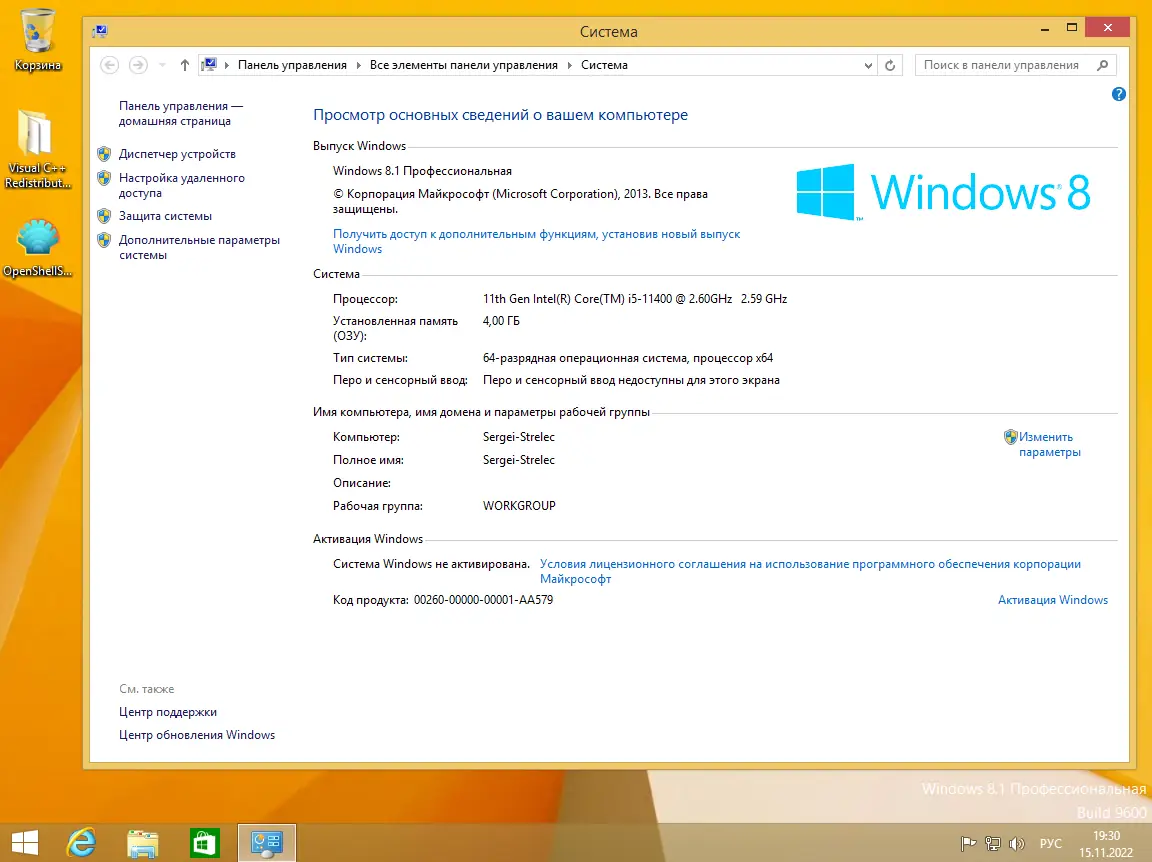Go forward with the navigation arrow
This screenshot has height=862, width=1152.
tap(137, 65)
